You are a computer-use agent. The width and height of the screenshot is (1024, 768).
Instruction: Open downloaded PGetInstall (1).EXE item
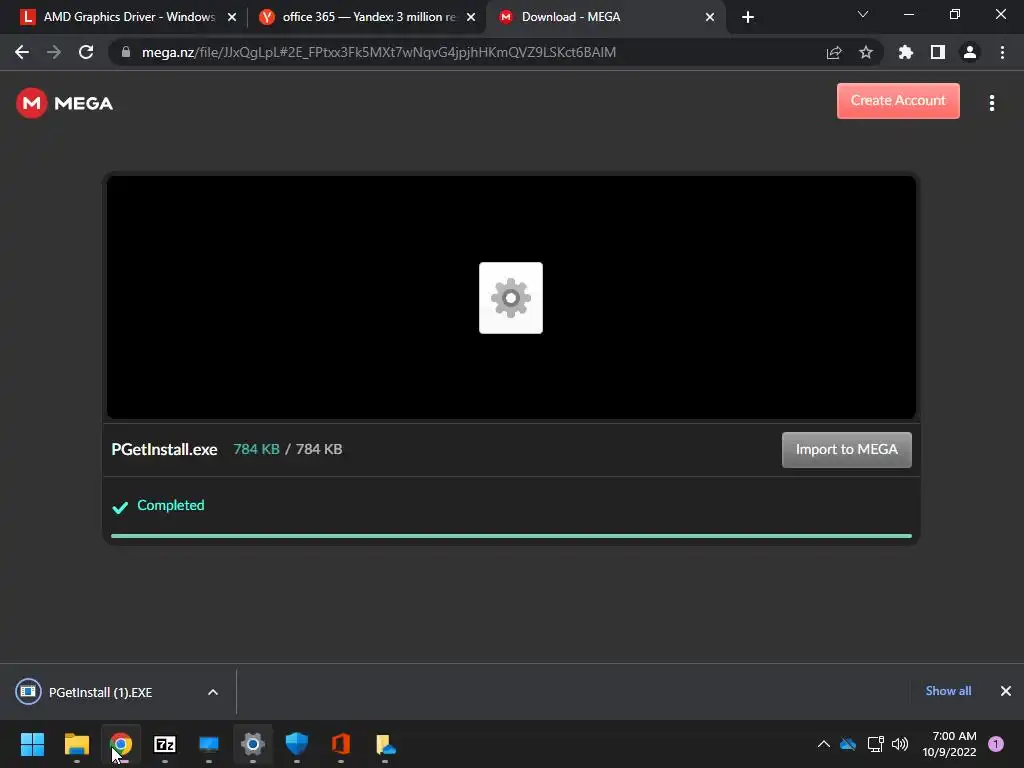(x=100, y=692)
